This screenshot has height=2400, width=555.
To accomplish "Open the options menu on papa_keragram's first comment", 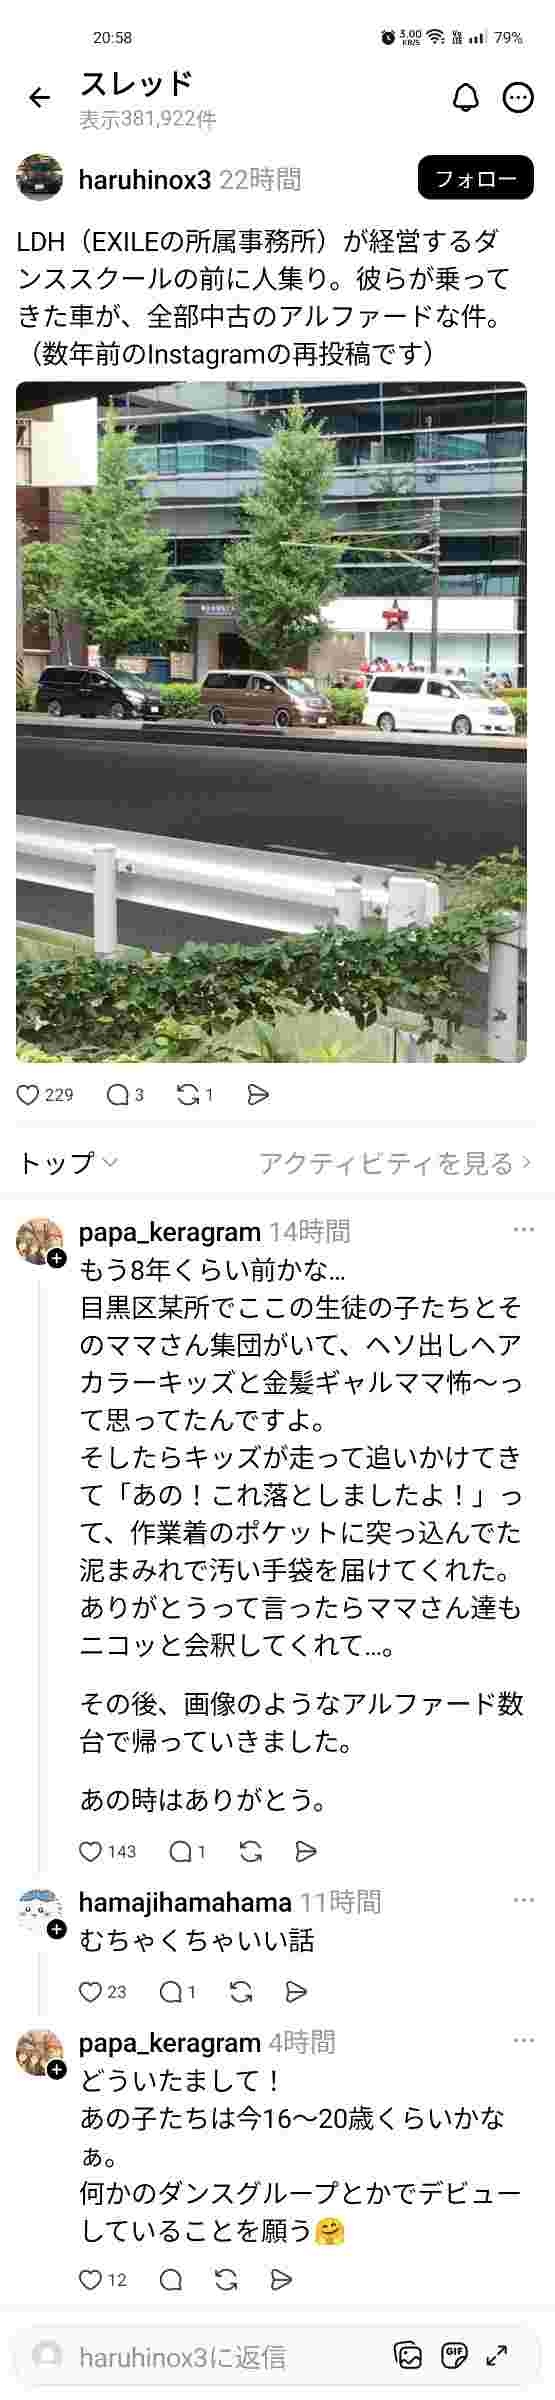I will coord(523,1230).
